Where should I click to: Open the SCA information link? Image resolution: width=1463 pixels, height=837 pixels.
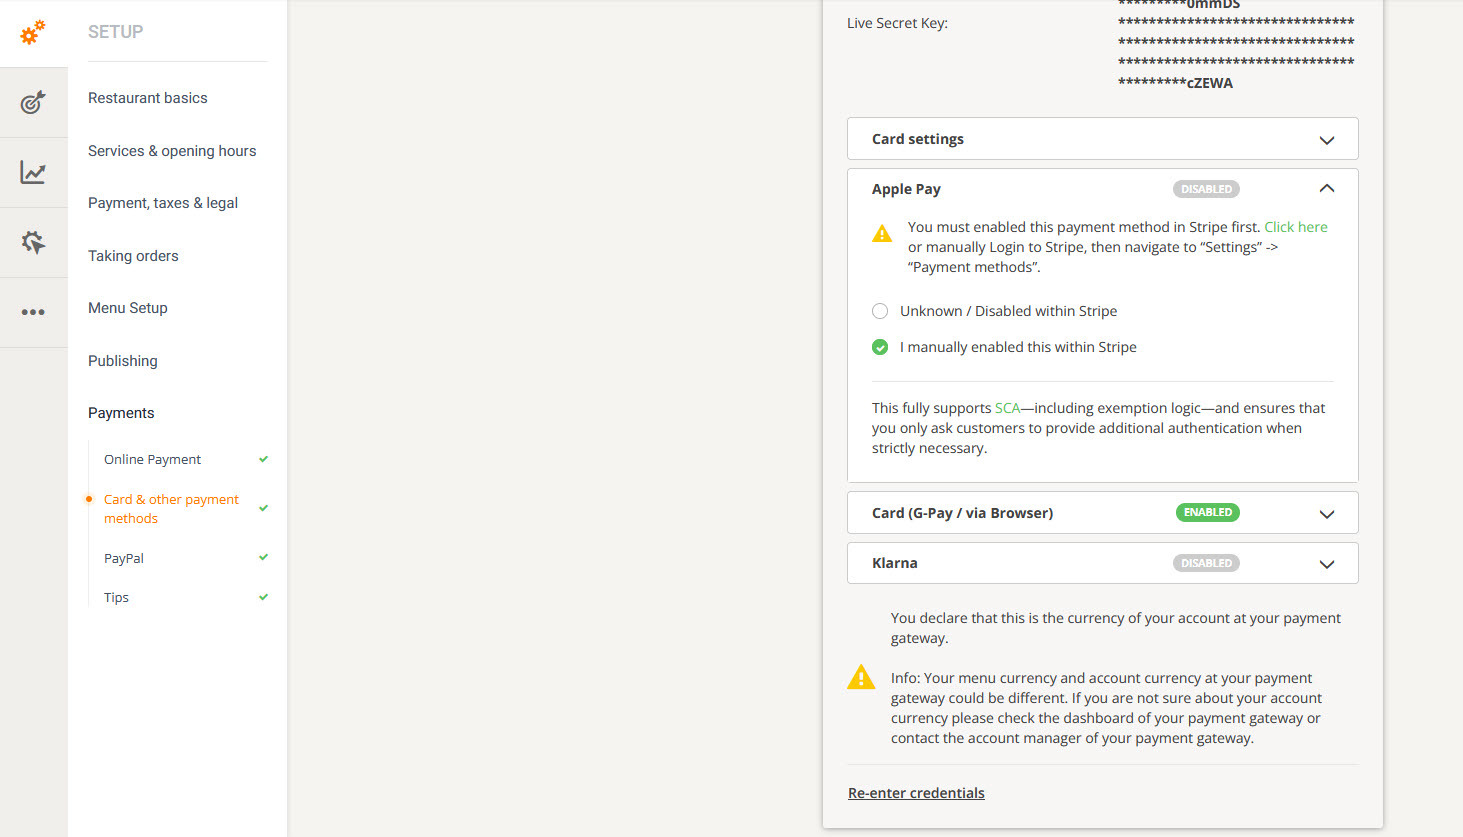[x=1007, y=408]
